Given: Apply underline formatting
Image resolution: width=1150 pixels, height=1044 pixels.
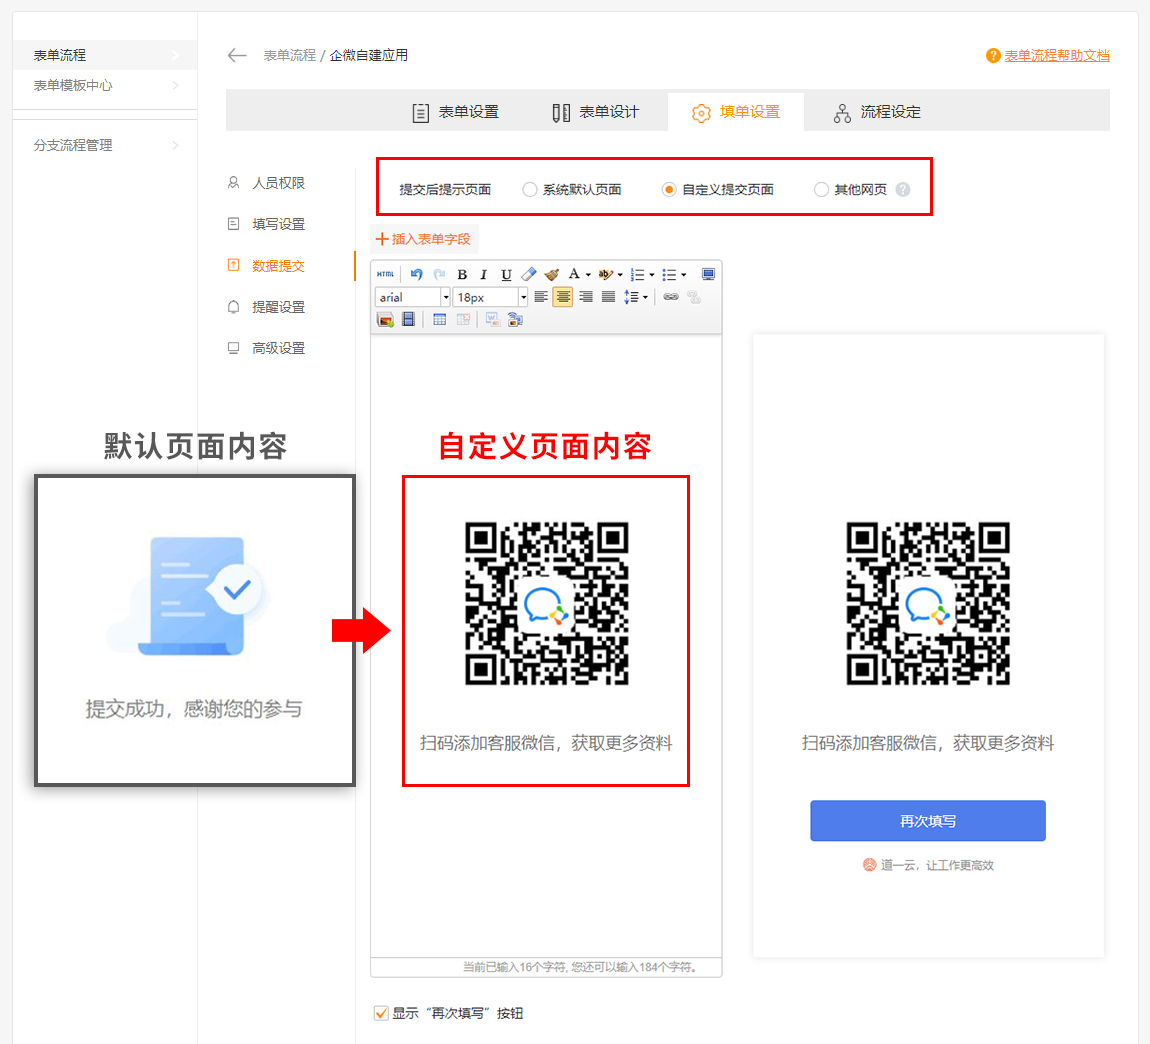Looking at the screenshot, I should click(506, 274).
